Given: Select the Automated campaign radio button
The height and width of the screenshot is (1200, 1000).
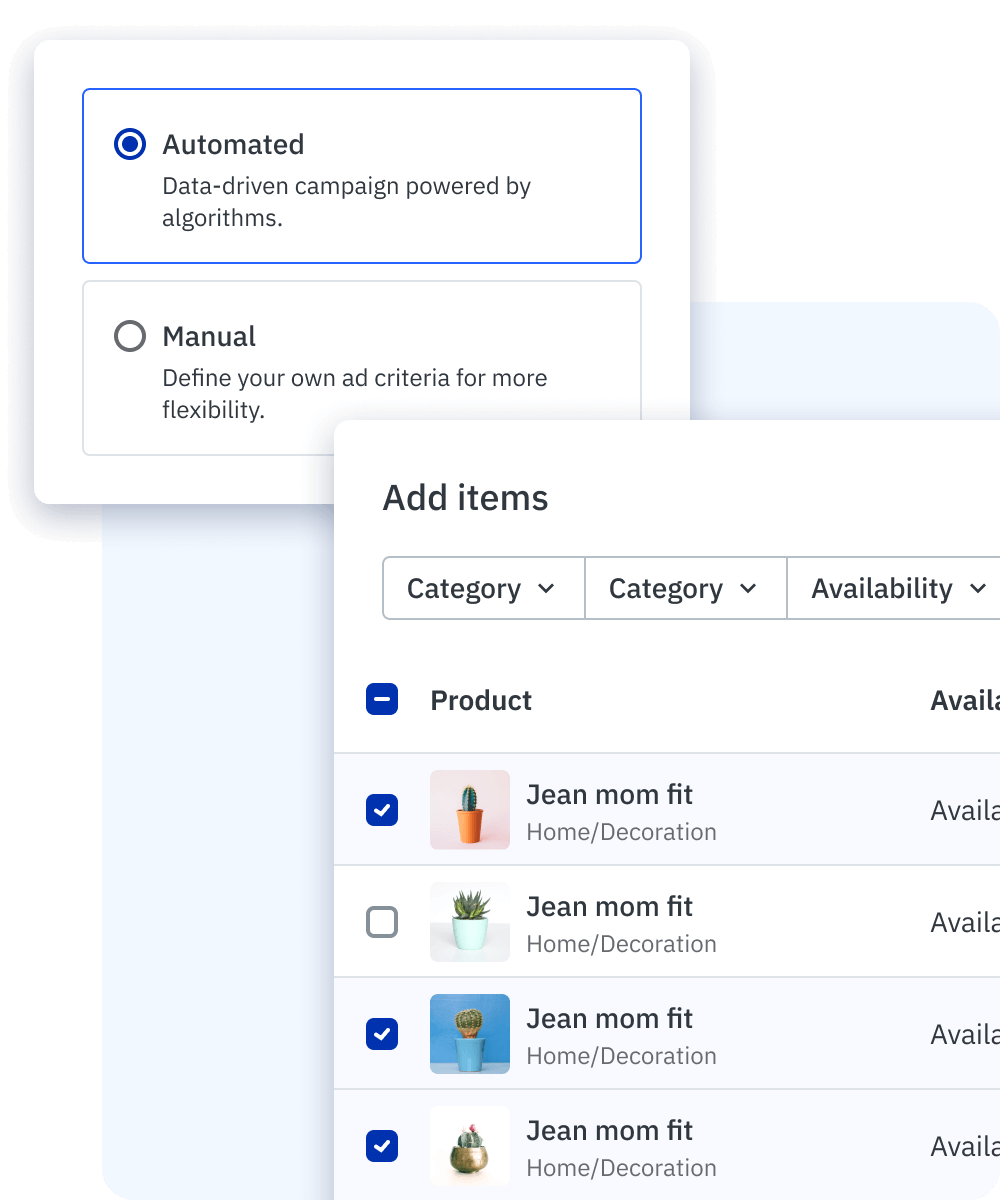Looking at the screenshot, I should [130, 145].
